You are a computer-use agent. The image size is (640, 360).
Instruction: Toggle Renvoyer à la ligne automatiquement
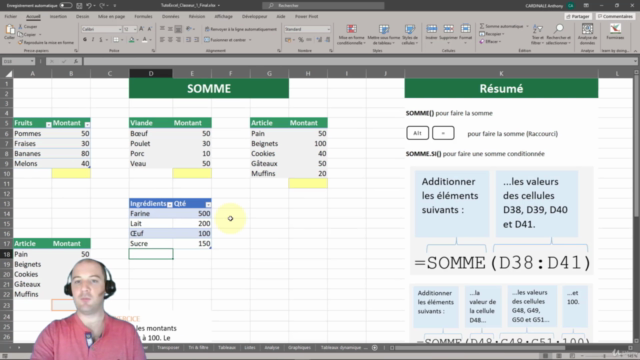coord(241,29)
